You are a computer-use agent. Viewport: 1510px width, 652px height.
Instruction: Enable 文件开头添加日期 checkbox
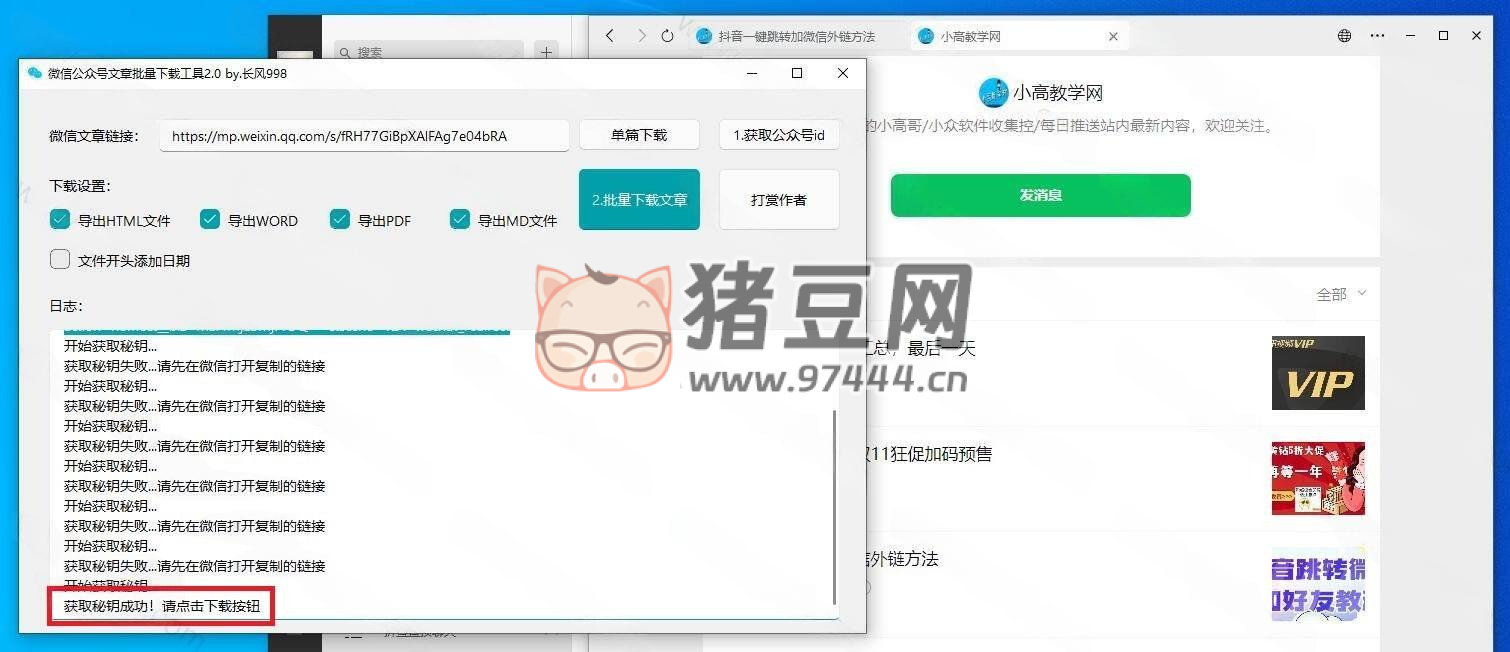click(x=60, y=260)
